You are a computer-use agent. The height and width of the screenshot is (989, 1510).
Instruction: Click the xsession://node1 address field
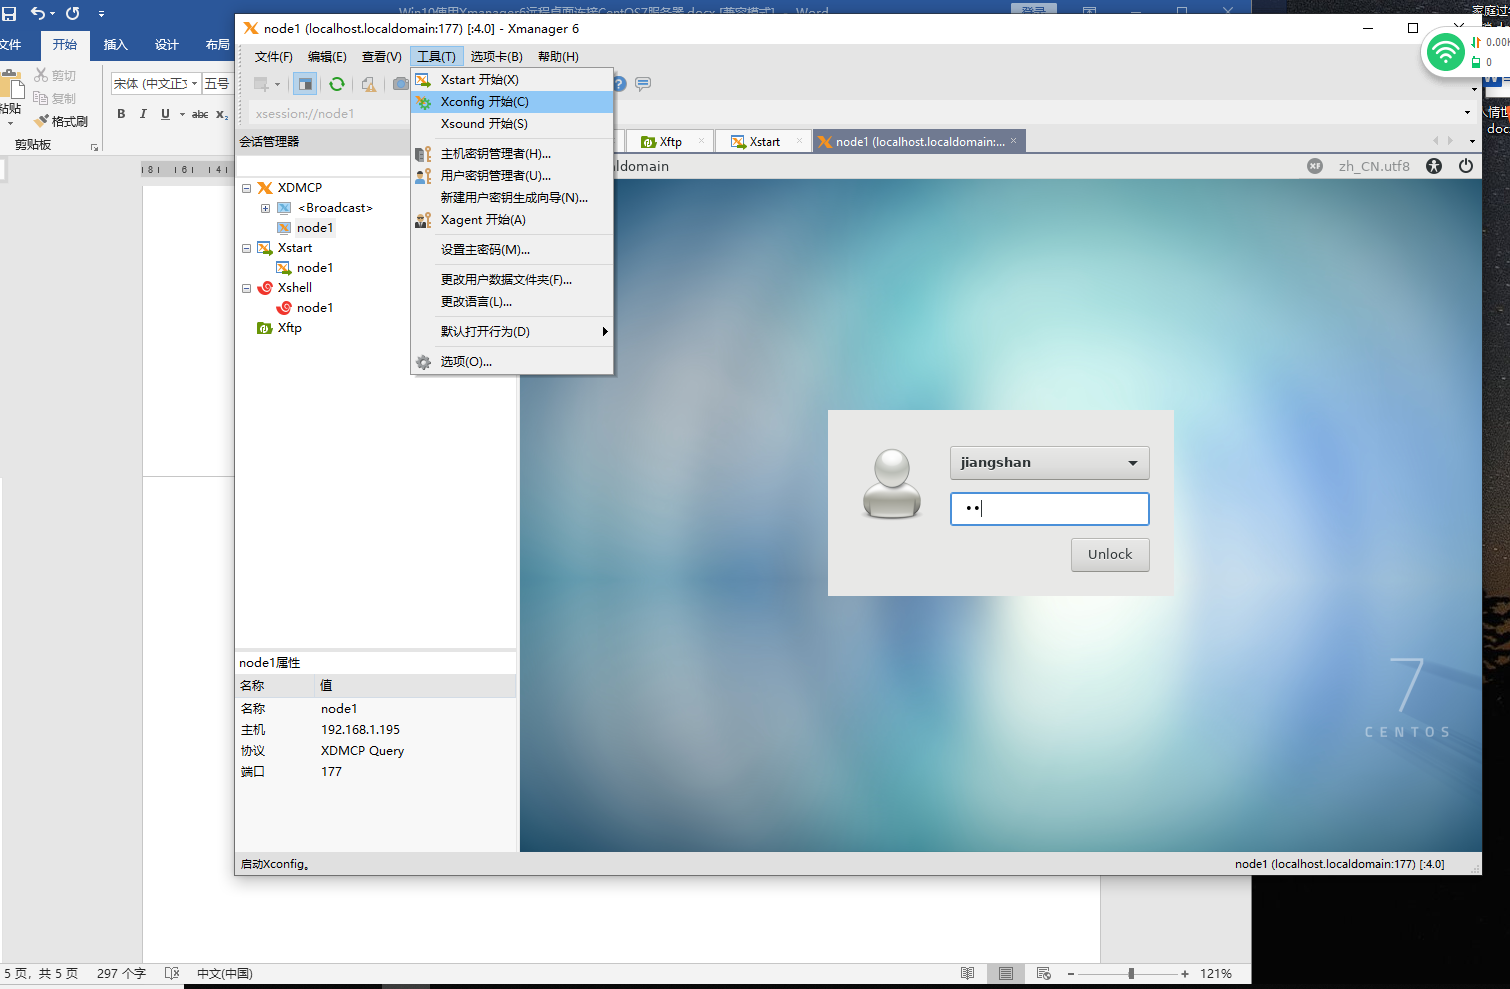click(330, 114)
